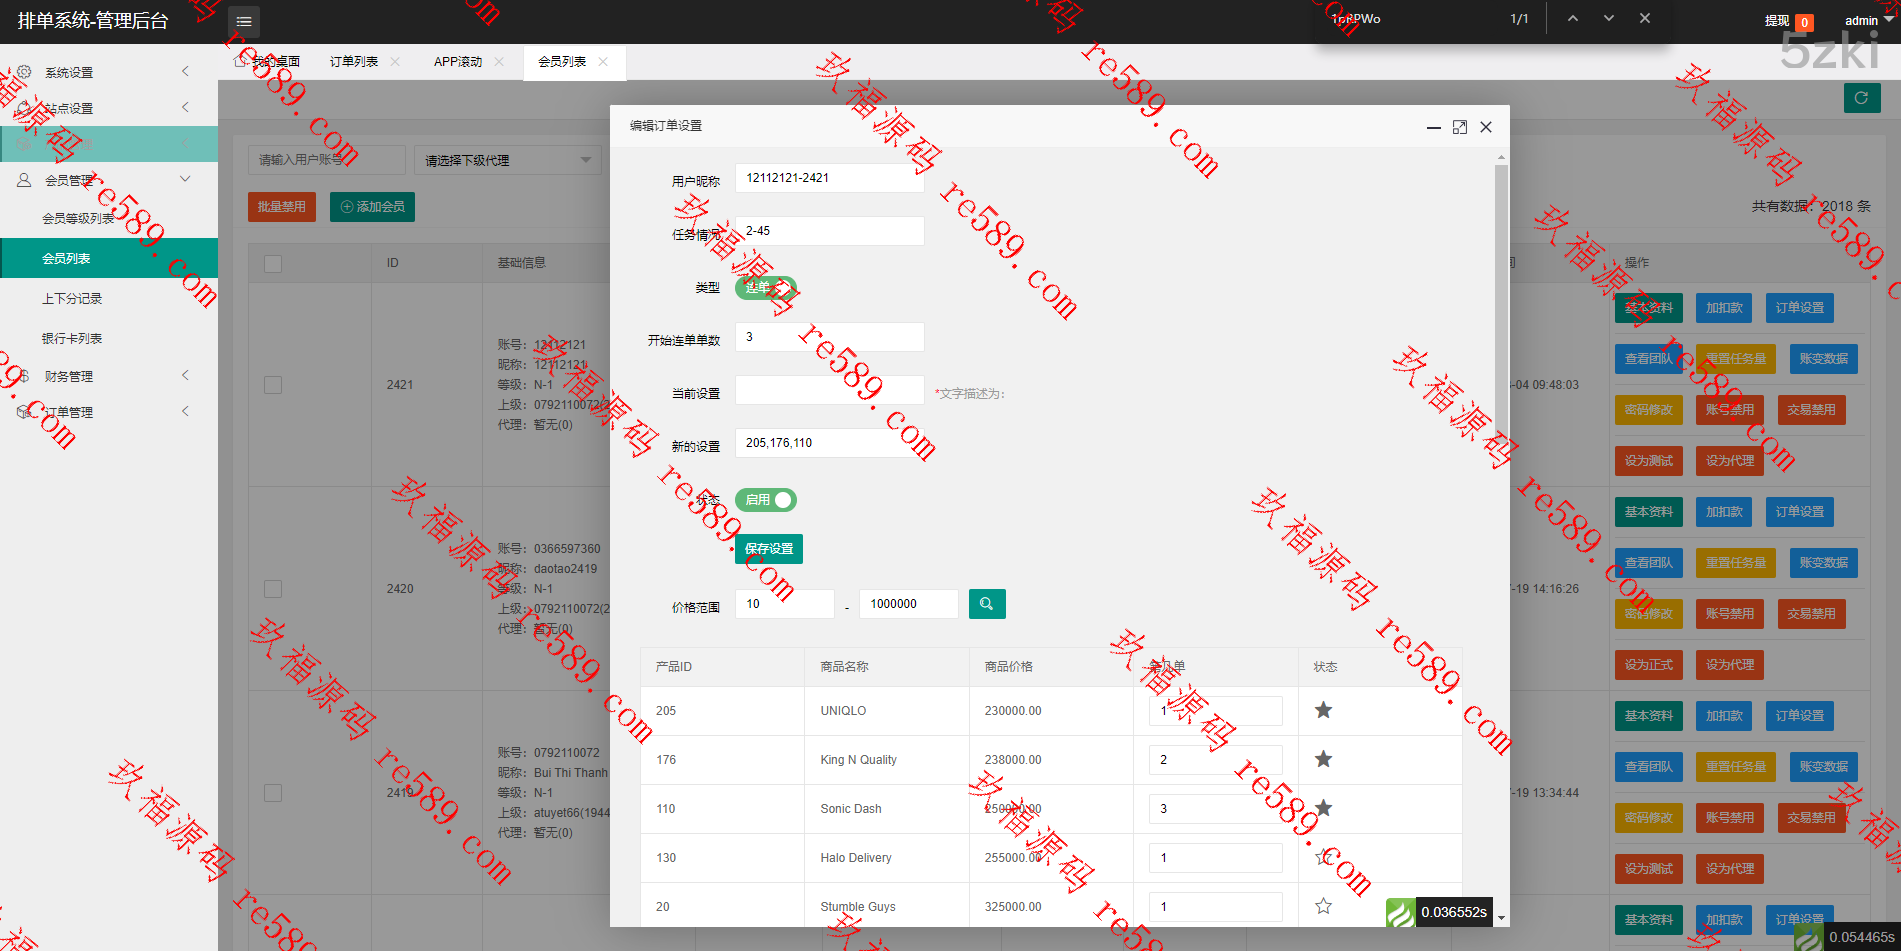Click the green refresh icon button
Viewport: 1901px width, 951px height.
[x=1861, y=98]
